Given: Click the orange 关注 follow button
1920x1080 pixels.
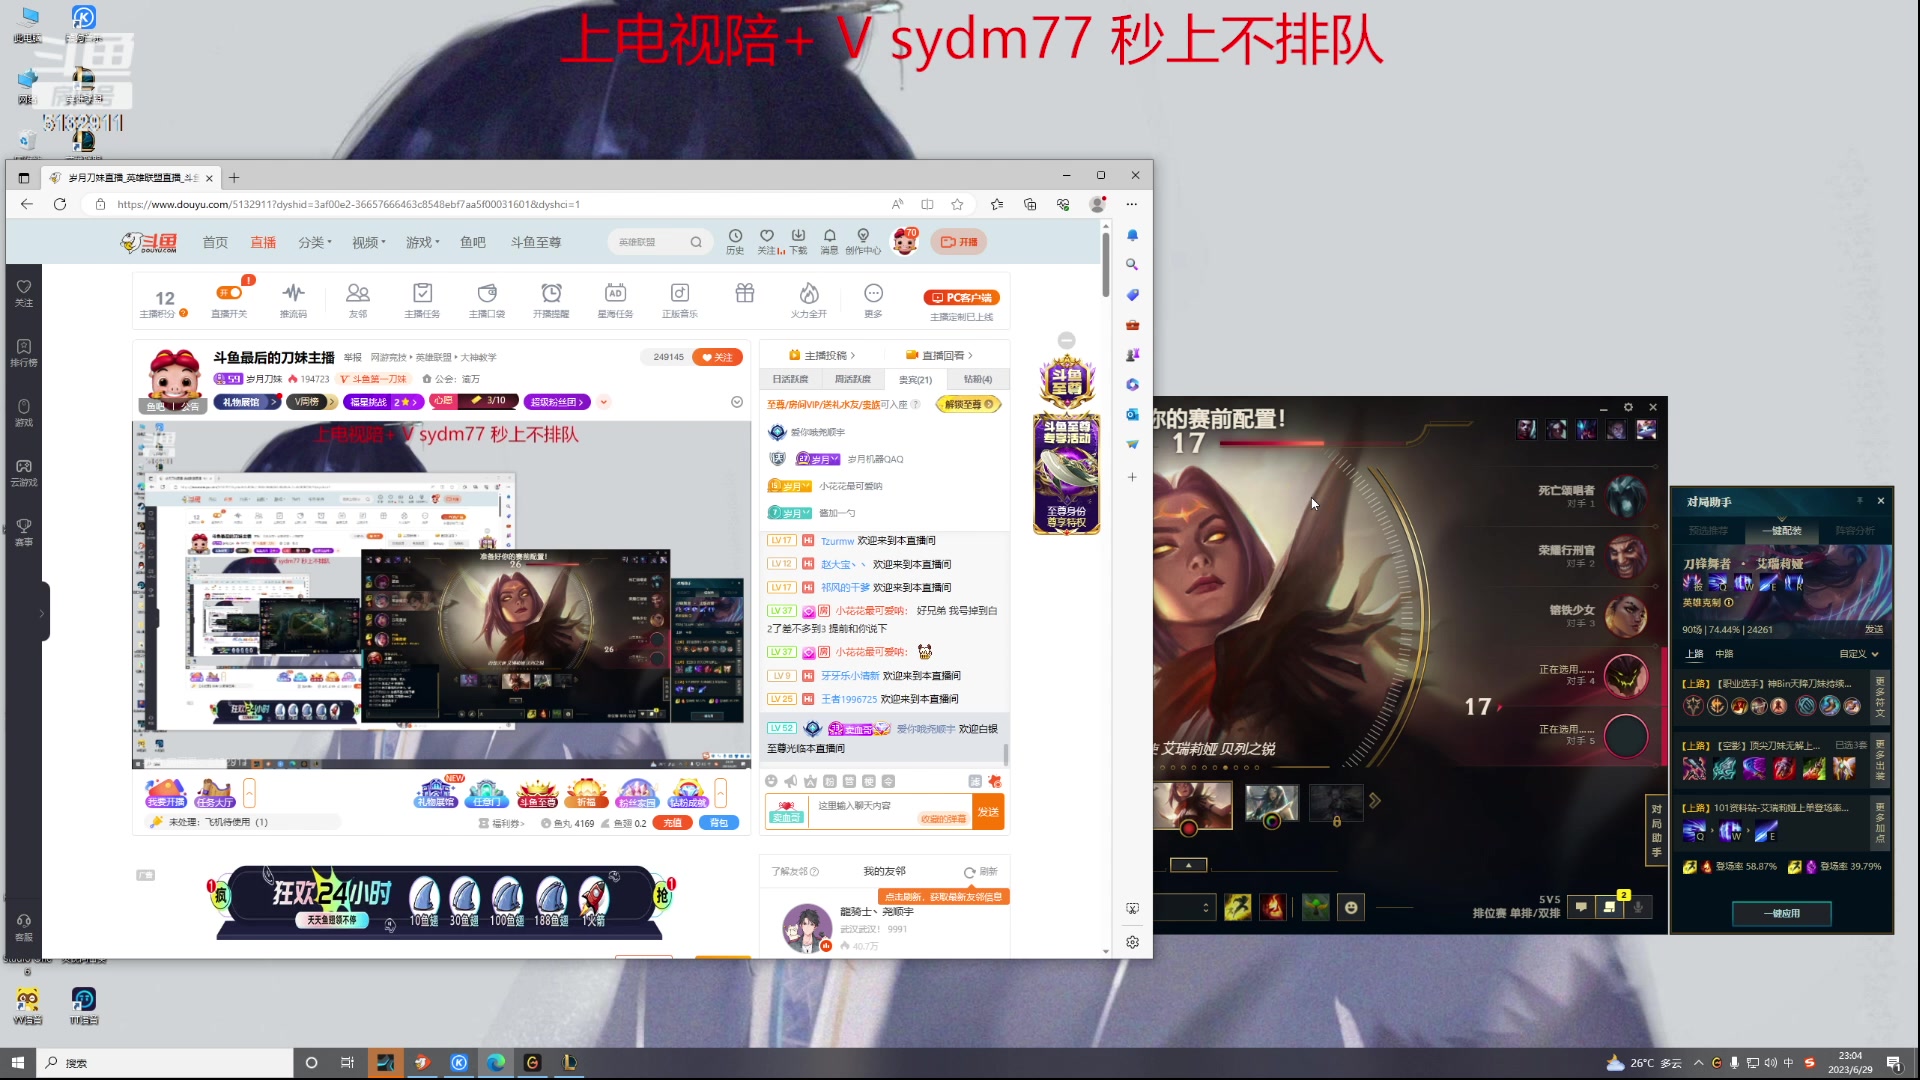Looking at the screenshot, I should click(x=717, y=357).
